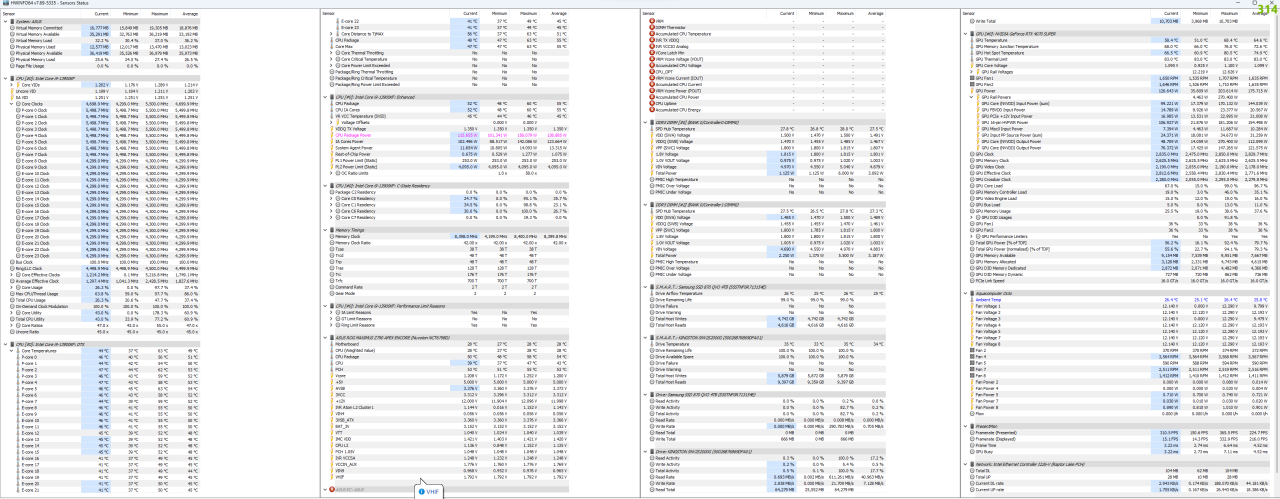Collapse the Memory Timings sensor group
Viewport: 1280px width, 499px height.
(x=323, y=229)
